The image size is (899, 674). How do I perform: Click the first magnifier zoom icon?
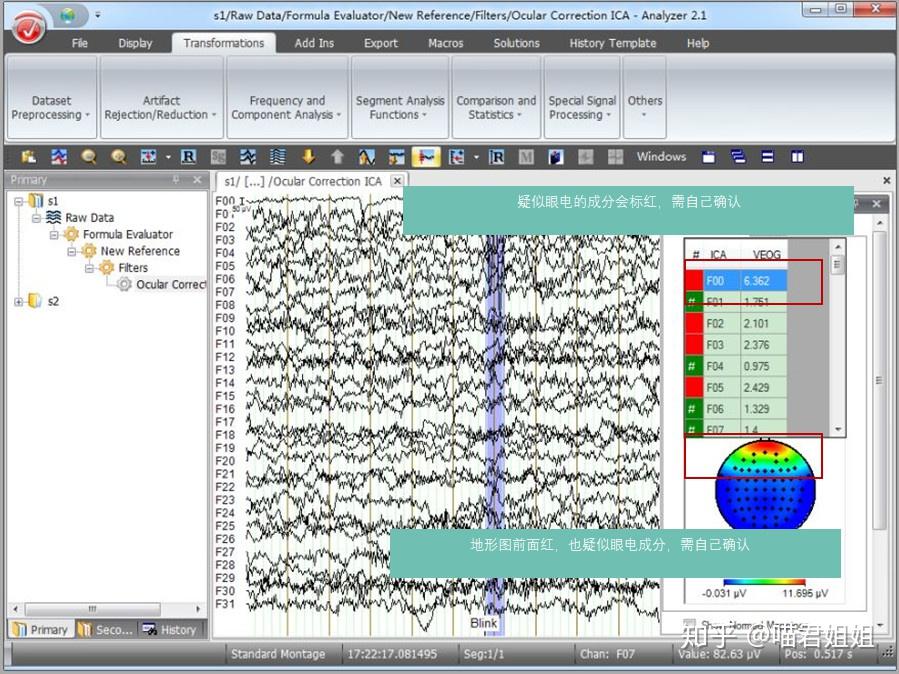point(89,156)
